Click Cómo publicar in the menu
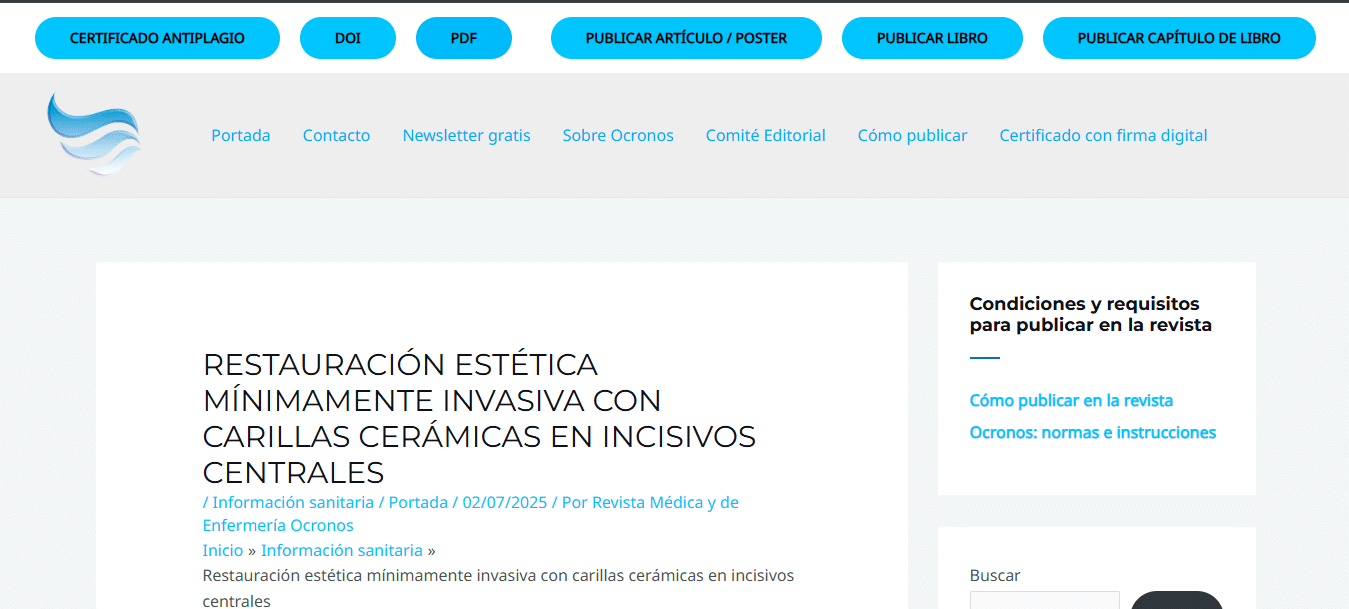Viewport: 1349px width, 609px height. (912, 135)
